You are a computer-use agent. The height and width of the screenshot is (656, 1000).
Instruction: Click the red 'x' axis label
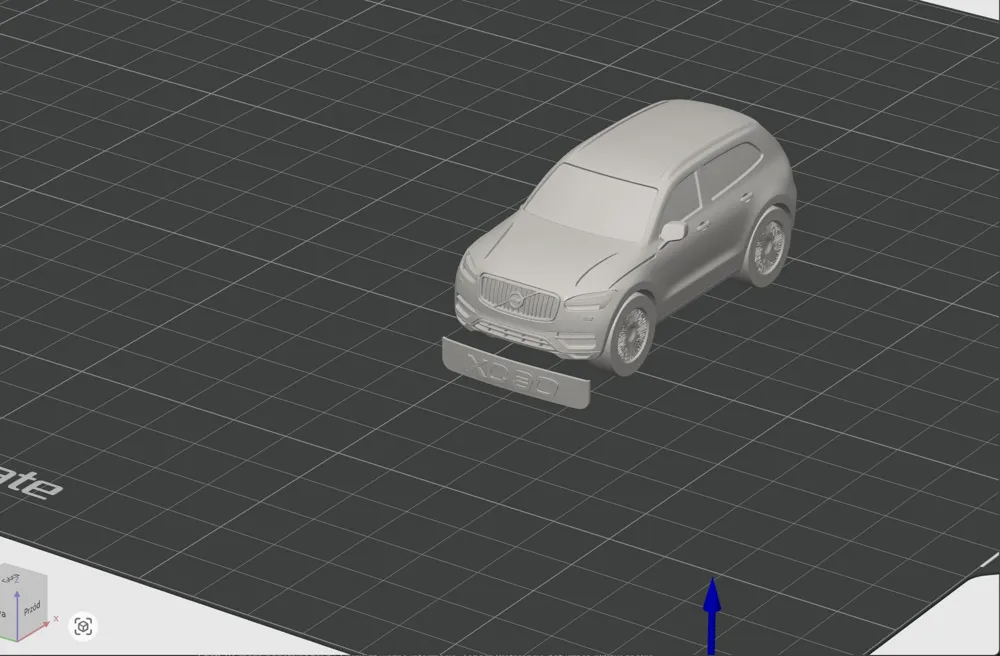pos(55,619)
